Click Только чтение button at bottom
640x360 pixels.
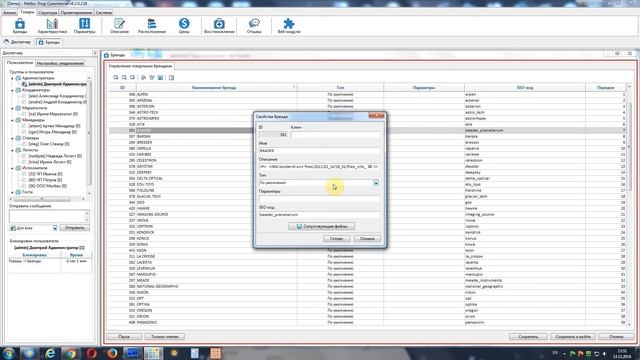(x=165, y=337)
